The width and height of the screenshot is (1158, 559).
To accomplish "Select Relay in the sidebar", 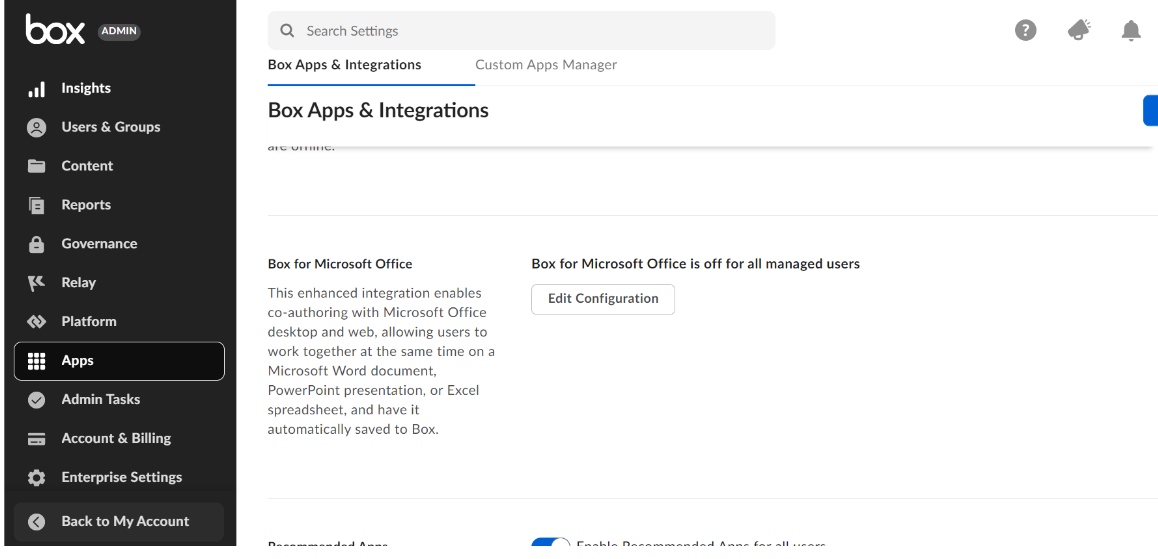I will click(119, 283).
